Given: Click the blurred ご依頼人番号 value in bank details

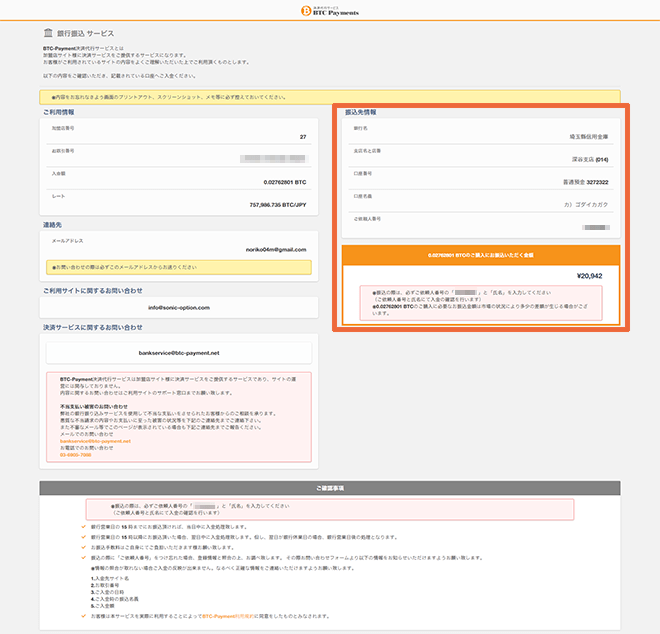Looking at the screenshot, I should (596, 227).
